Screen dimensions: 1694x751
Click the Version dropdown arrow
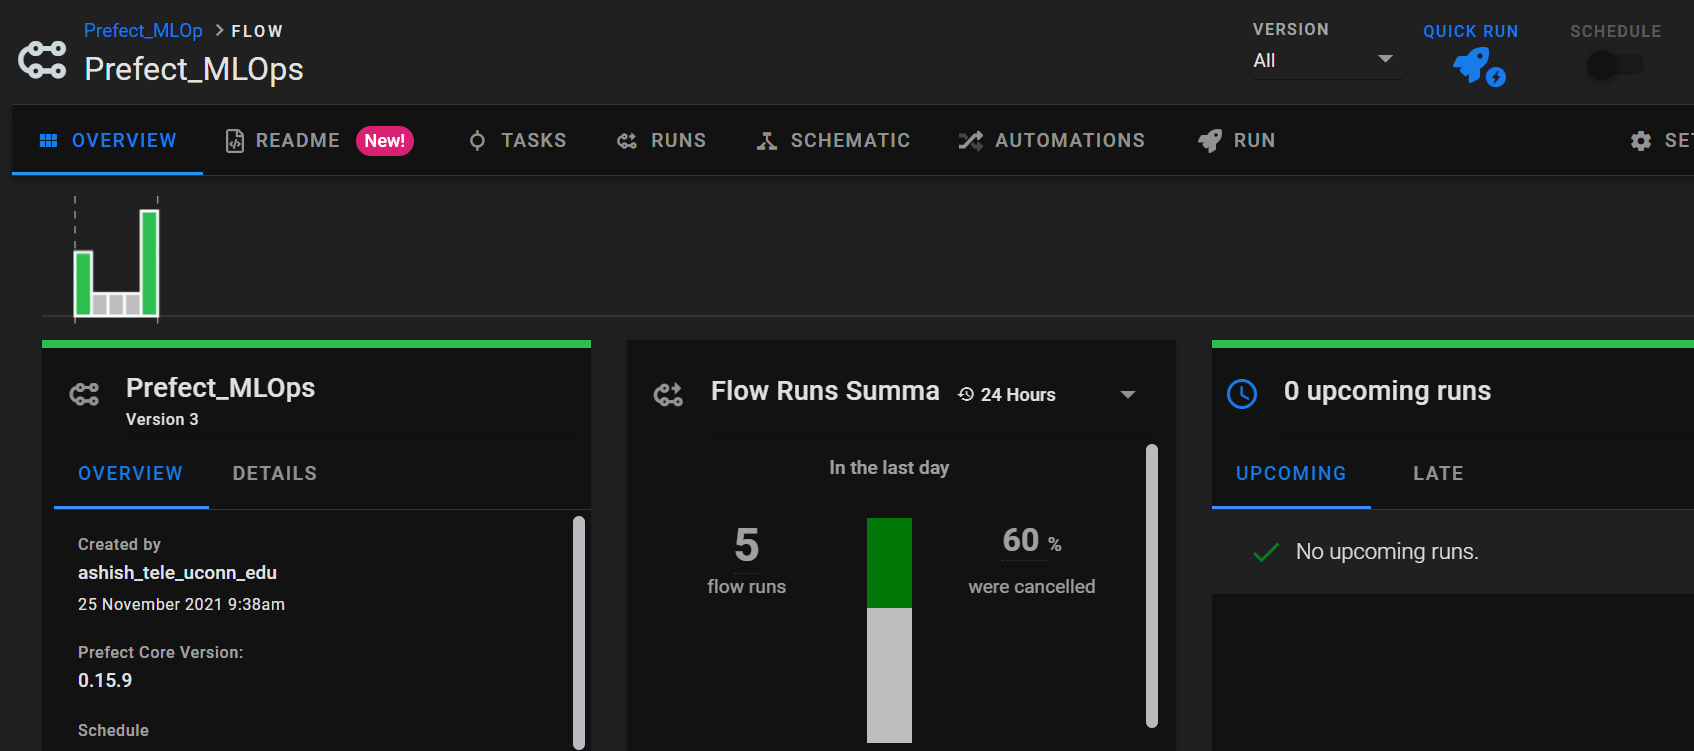tap(1385, 59)
